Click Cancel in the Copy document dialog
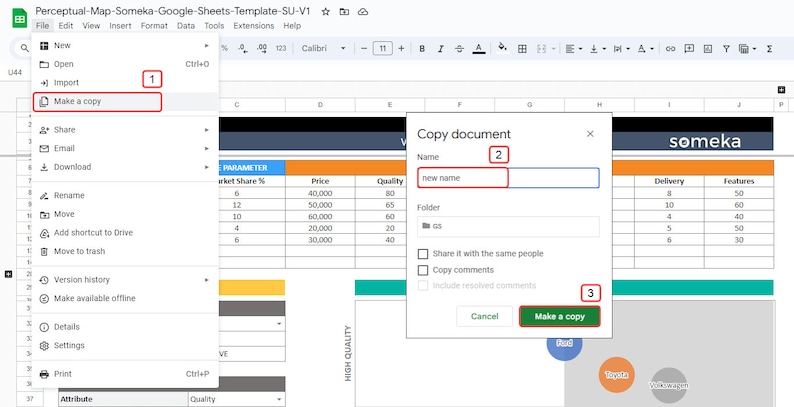This screenshot has width=794, height=407. tap(485, 316)
